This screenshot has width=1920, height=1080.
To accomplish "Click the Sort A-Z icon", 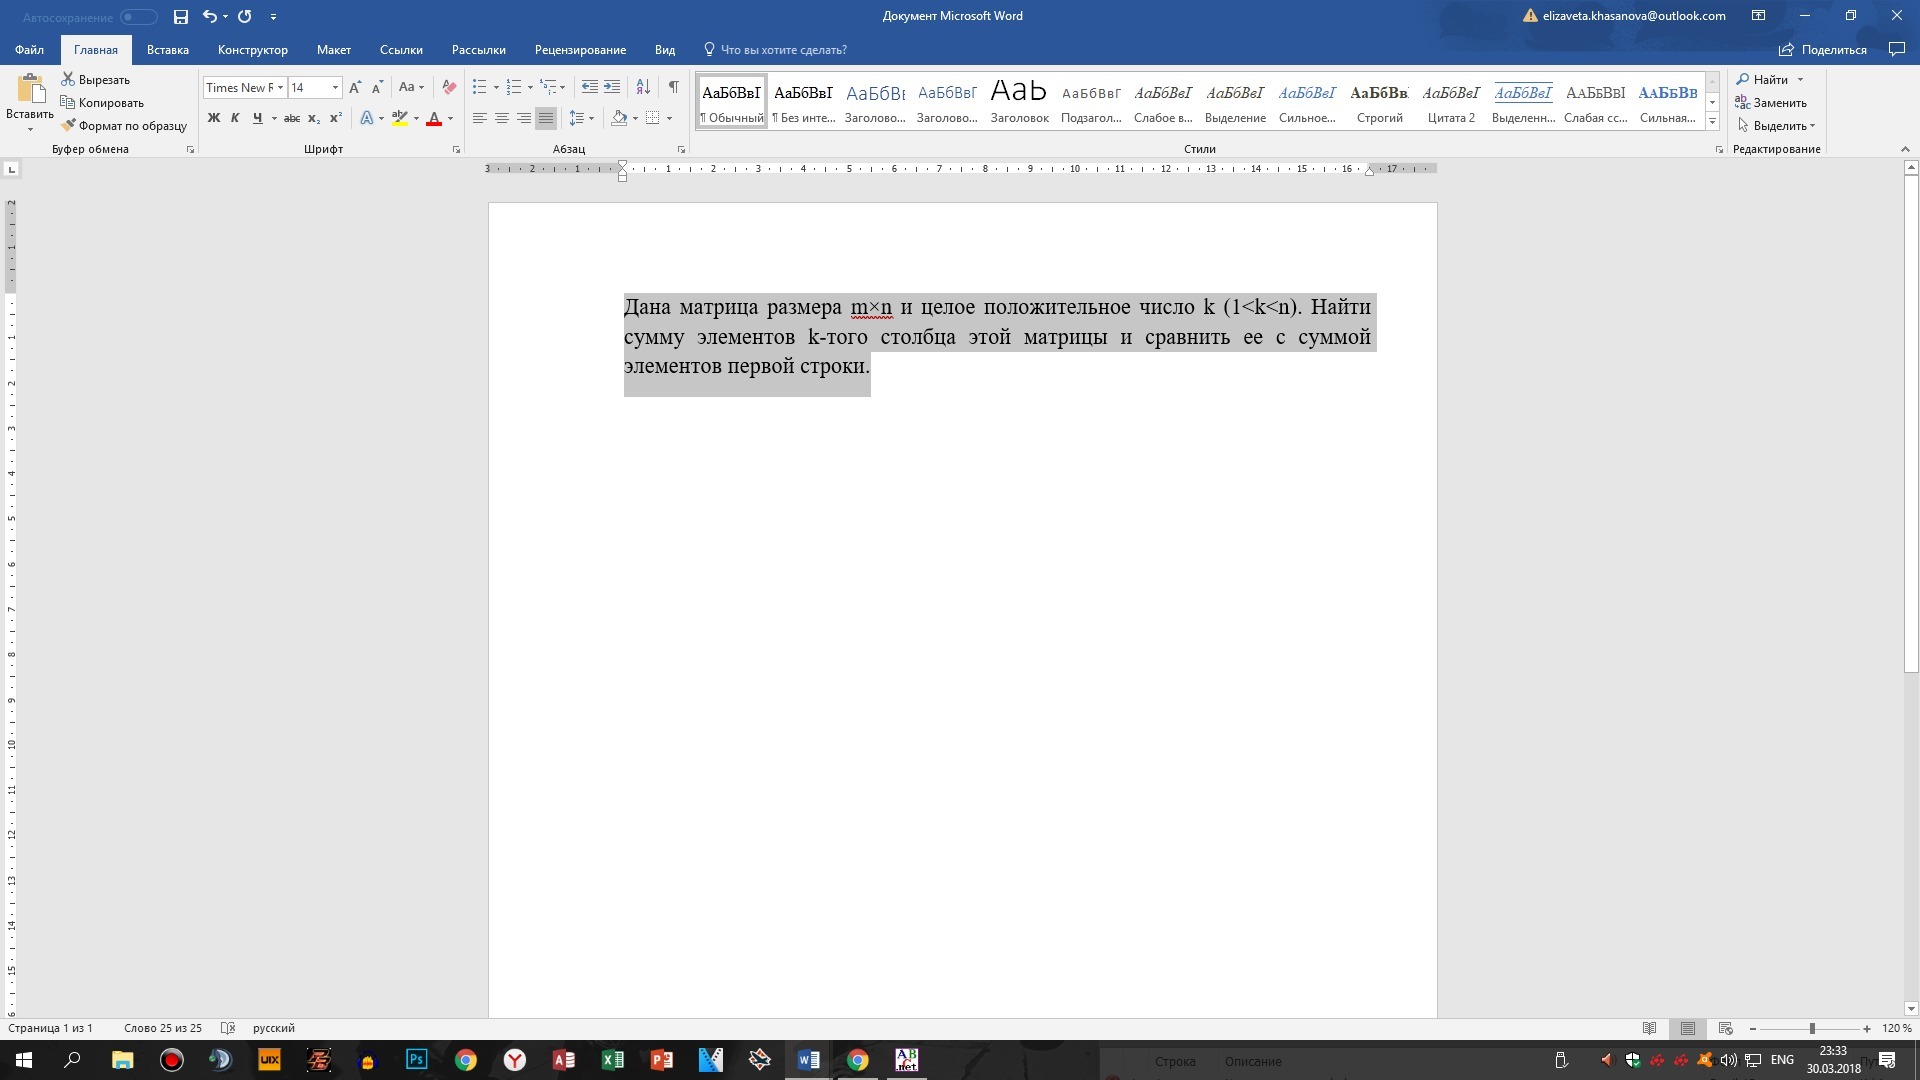I will pyautogui.click(x=643, y=87).
